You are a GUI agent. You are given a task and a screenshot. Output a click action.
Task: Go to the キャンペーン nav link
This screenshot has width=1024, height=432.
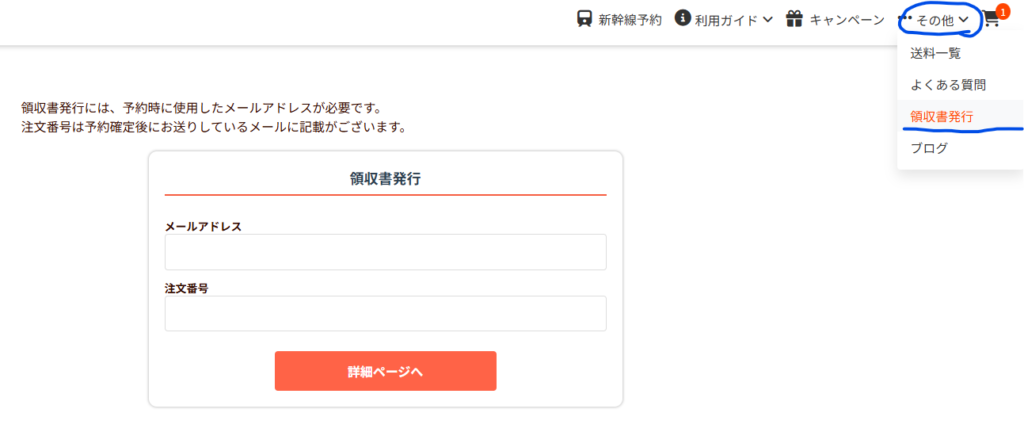tap(847, 20)
